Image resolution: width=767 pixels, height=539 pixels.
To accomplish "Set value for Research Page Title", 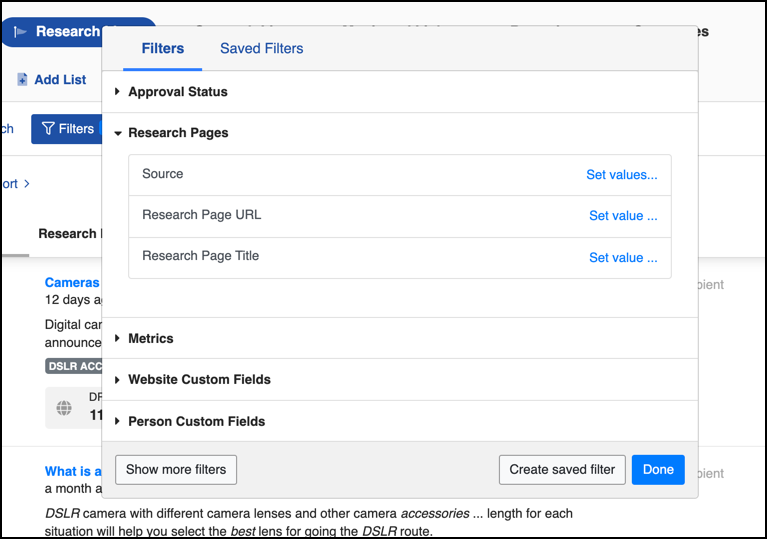I will tap(622, 258).
